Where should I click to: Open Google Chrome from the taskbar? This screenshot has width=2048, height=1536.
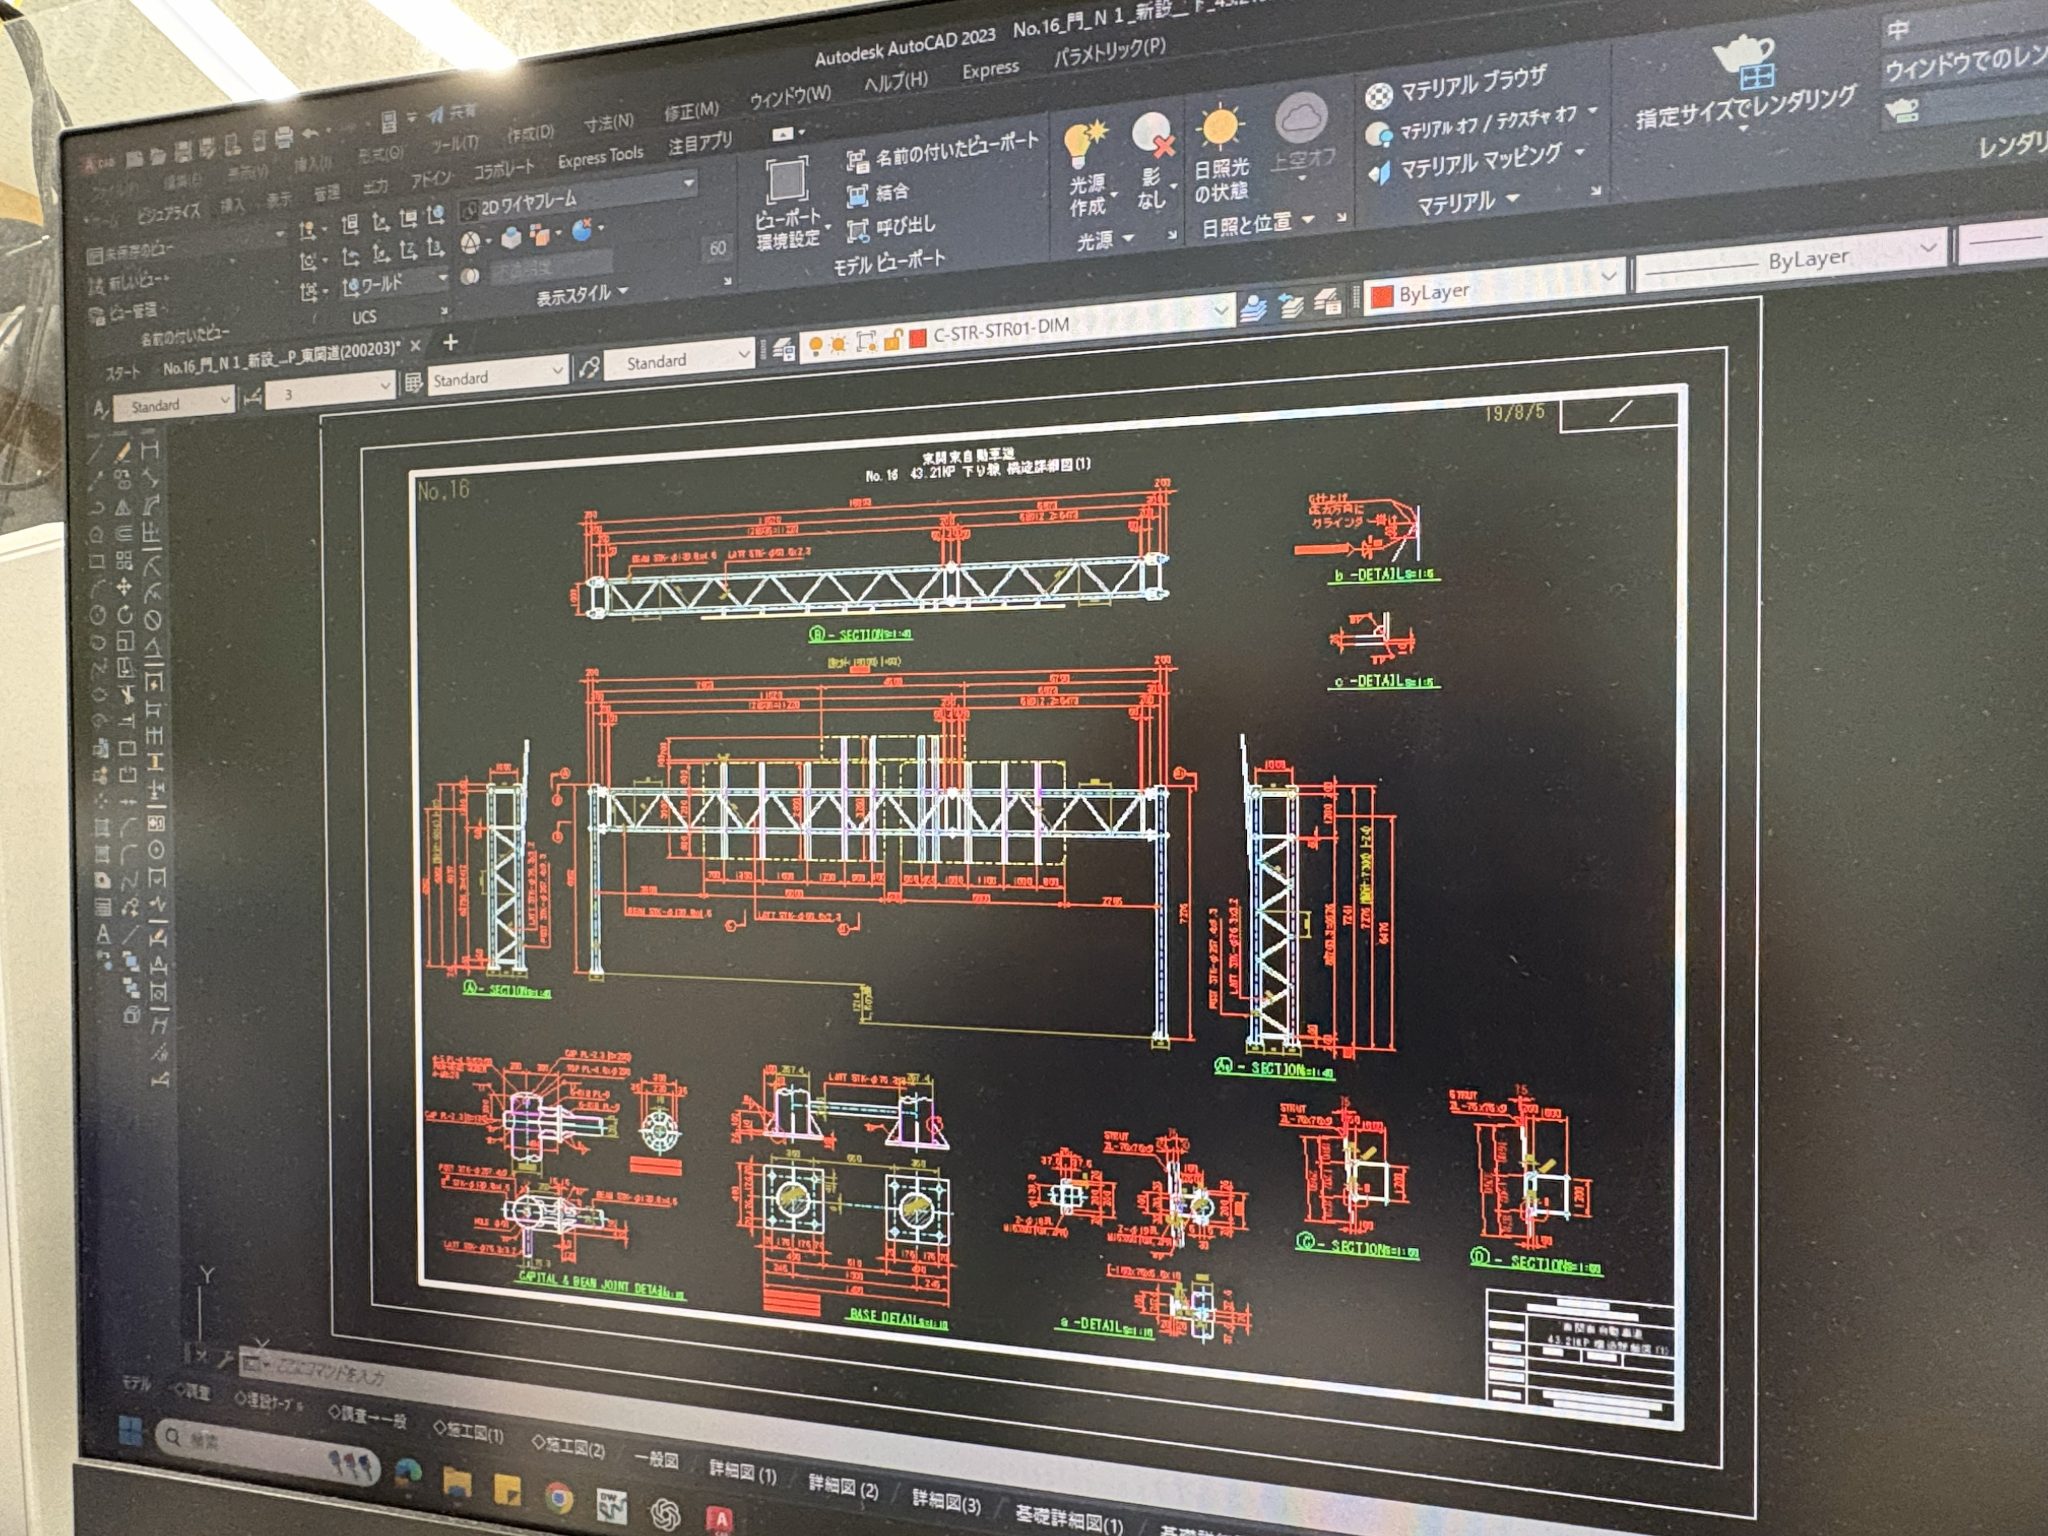pyautogui.click(x=559, y=1497)
